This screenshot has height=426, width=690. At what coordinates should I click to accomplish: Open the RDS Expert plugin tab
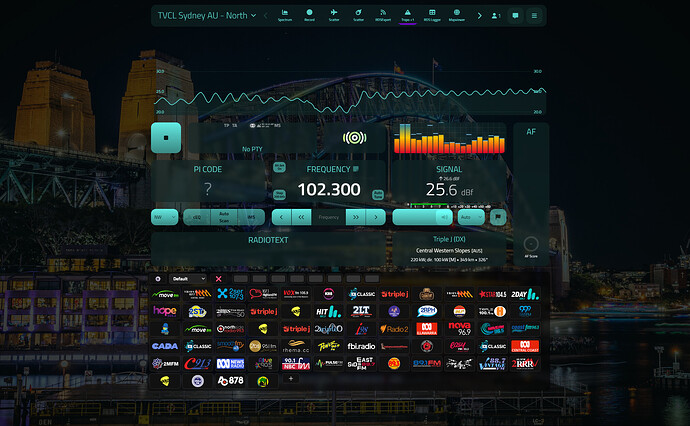(x=383, y=15)
